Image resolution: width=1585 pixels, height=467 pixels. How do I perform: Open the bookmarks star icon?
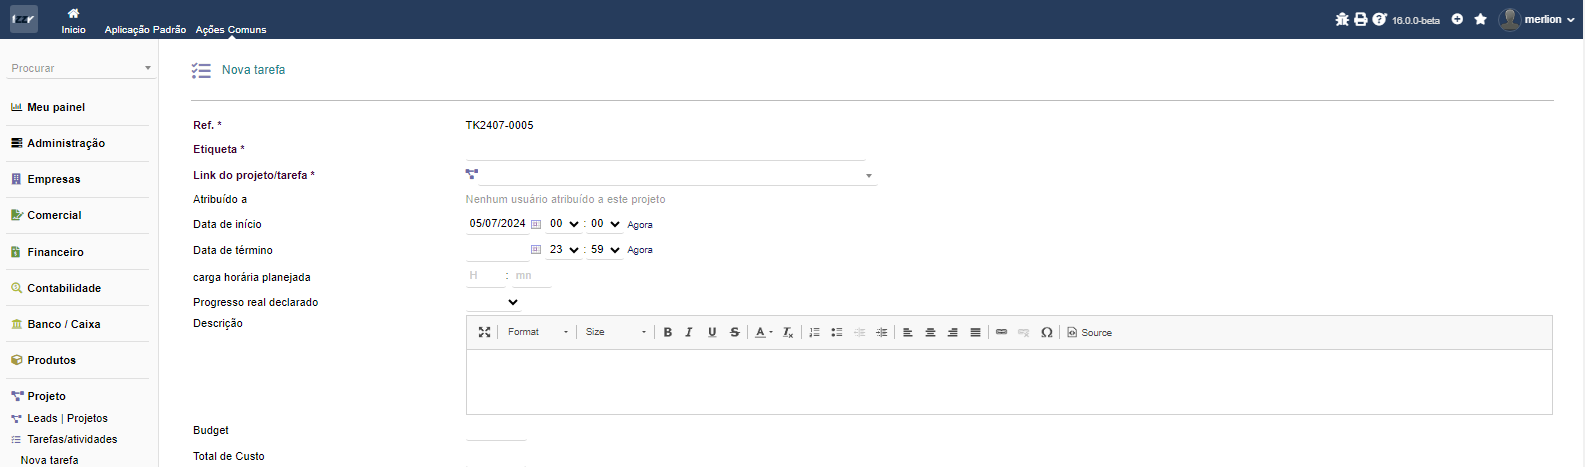(x=1480, y=19)
